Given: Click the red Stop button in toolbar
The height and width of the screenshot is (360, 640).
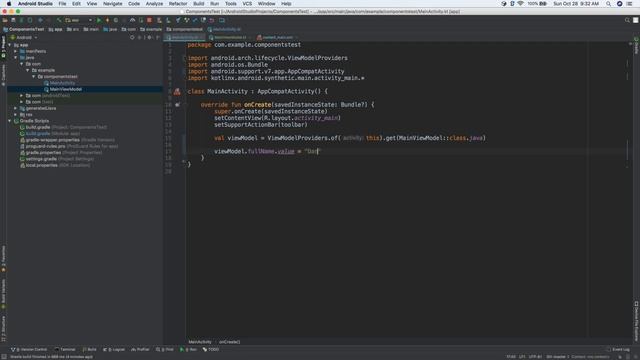Looking at the screenshot, I should 150,20.
